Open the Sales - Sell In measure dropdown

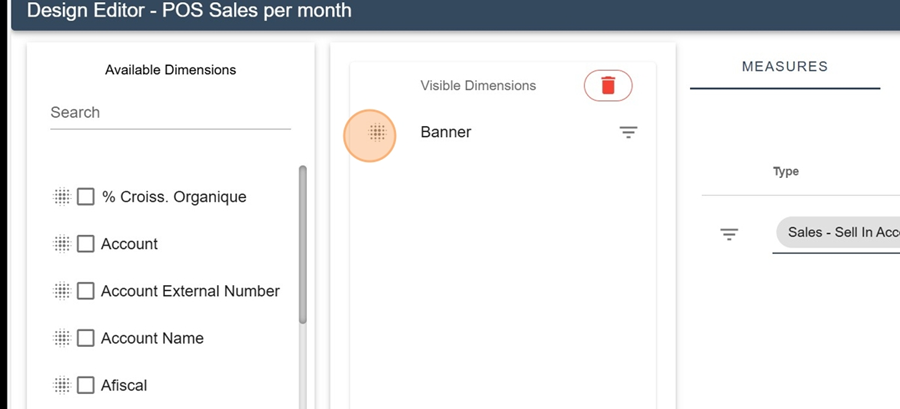838,232
